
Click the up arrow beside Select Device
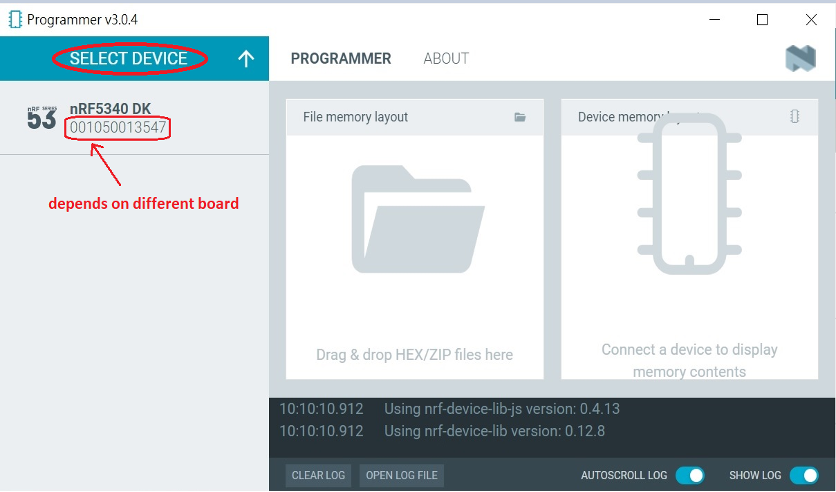tap(246, 59)
